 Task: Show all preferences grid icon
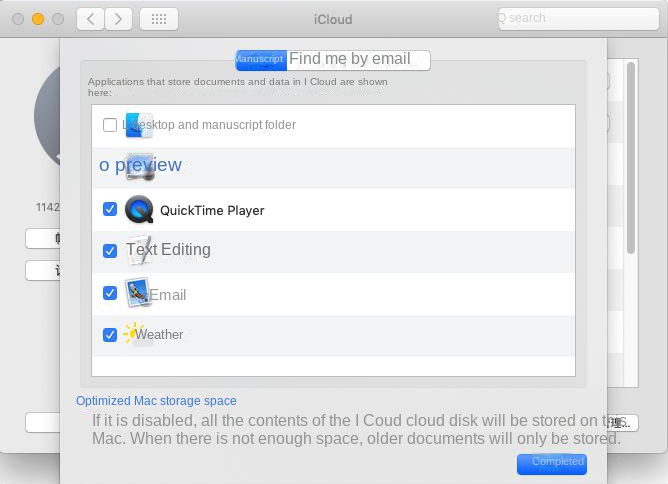pos(159,19)
